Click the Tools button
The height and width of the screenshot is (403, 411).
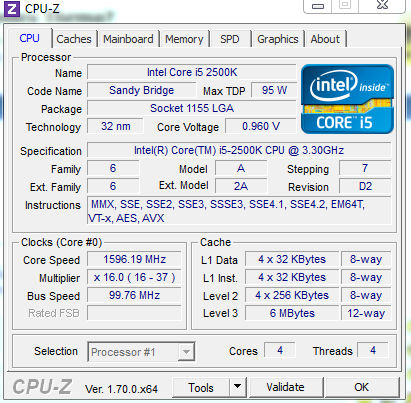point(201,387)
